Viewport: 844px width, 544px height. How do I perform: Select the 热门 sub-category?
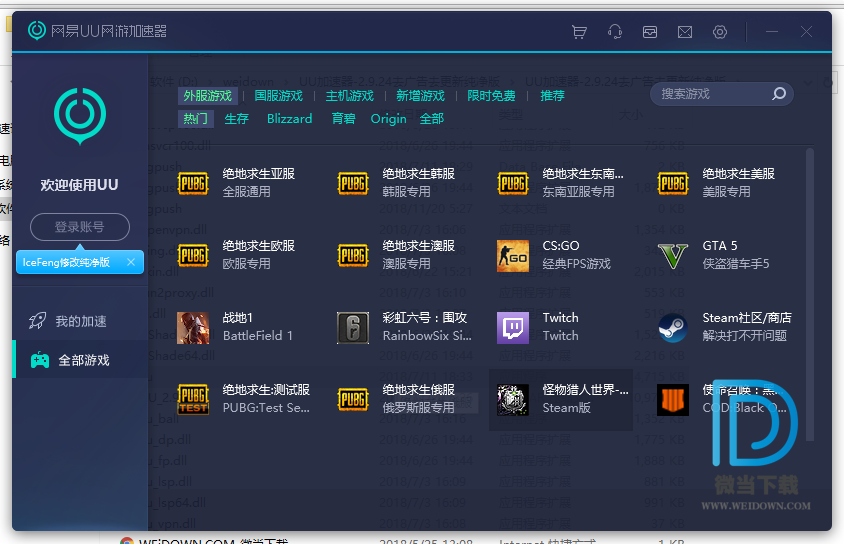[x=196, y=118]
